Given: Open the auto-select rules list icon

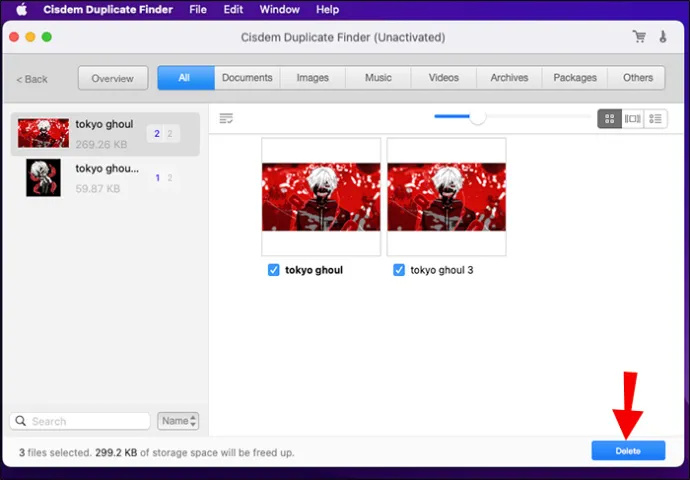Looking at the screenshot, I should point(226,118).
